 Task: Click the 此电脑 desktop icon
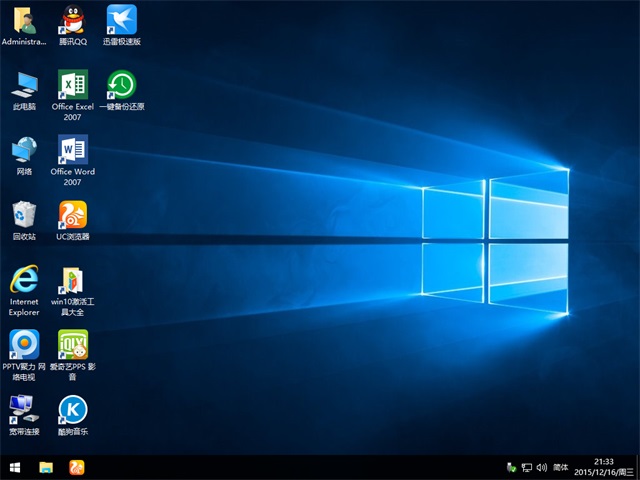tap(24, 85)
